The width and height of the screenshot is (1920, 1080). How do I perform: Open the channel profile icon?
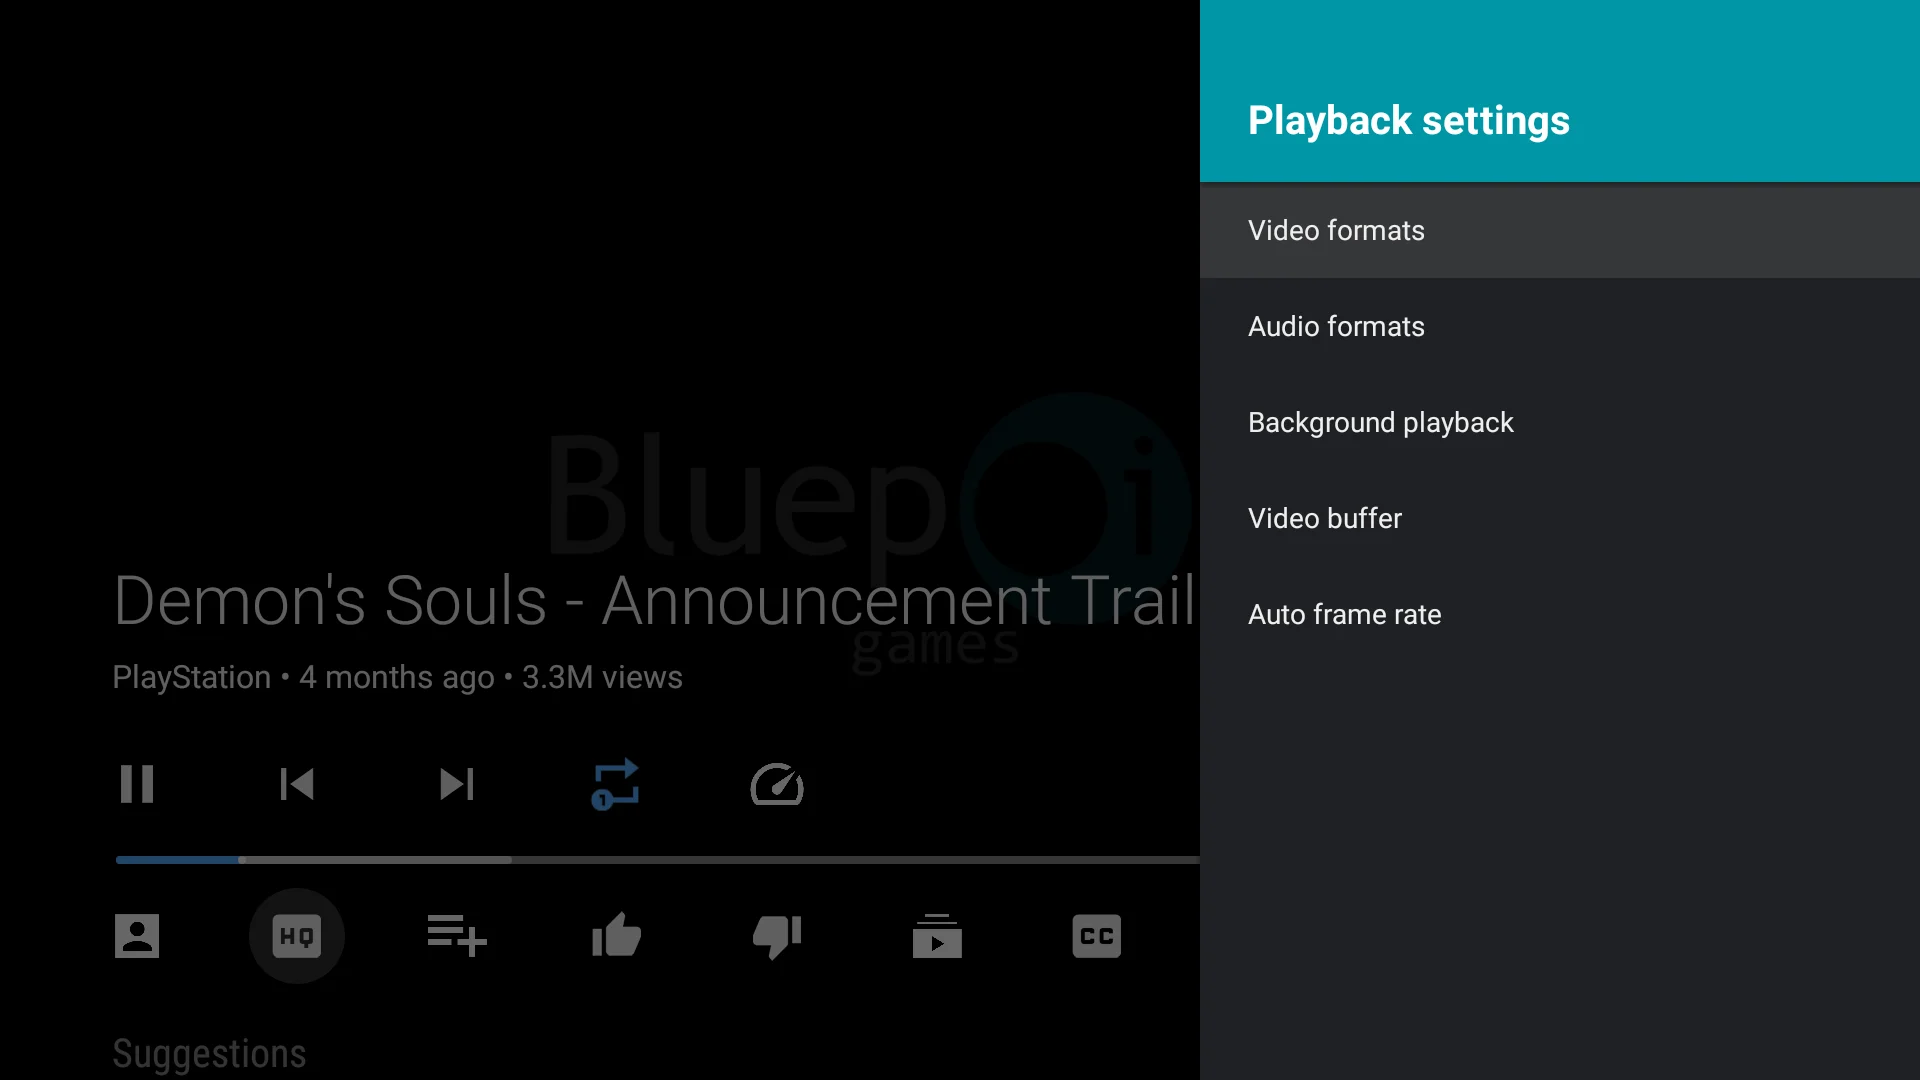(137, 936)
